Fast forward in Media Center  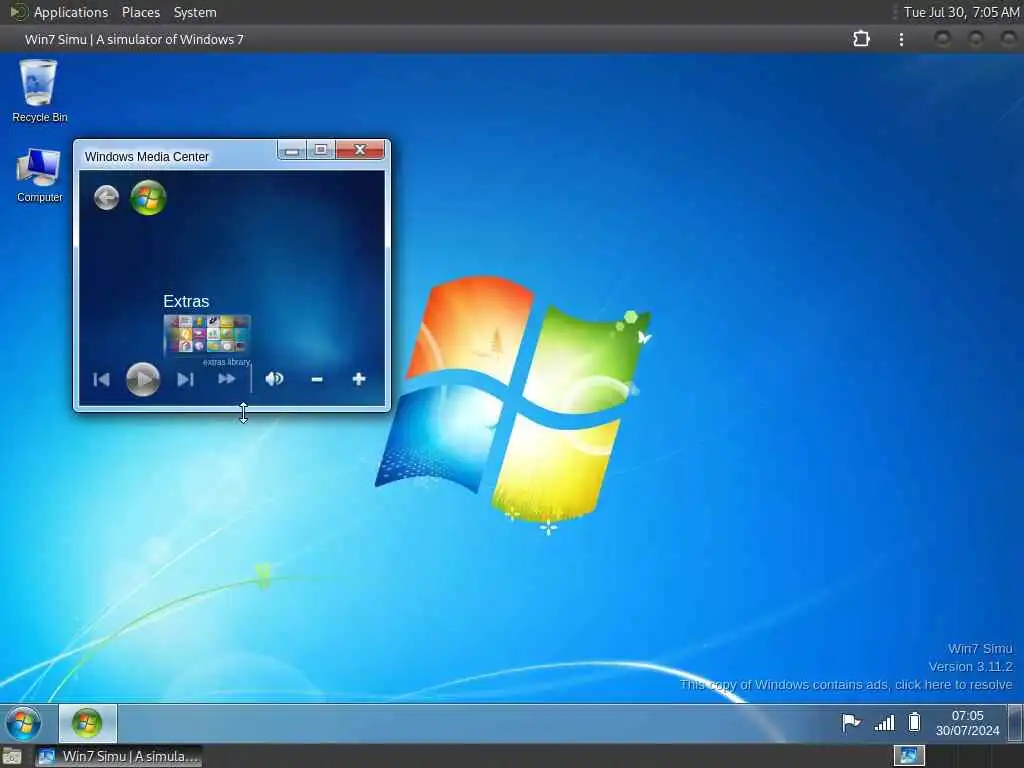pos(227,379)
